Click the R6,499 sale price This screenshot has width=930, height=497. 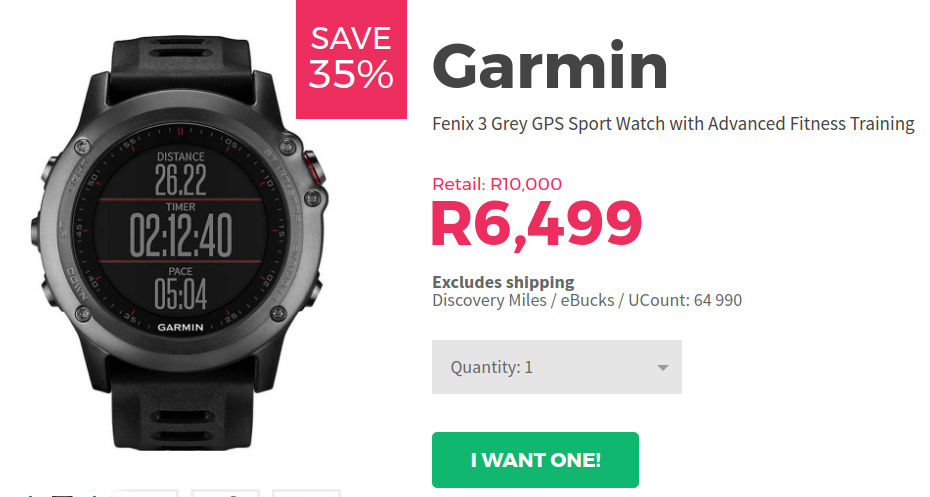point(537,224)
